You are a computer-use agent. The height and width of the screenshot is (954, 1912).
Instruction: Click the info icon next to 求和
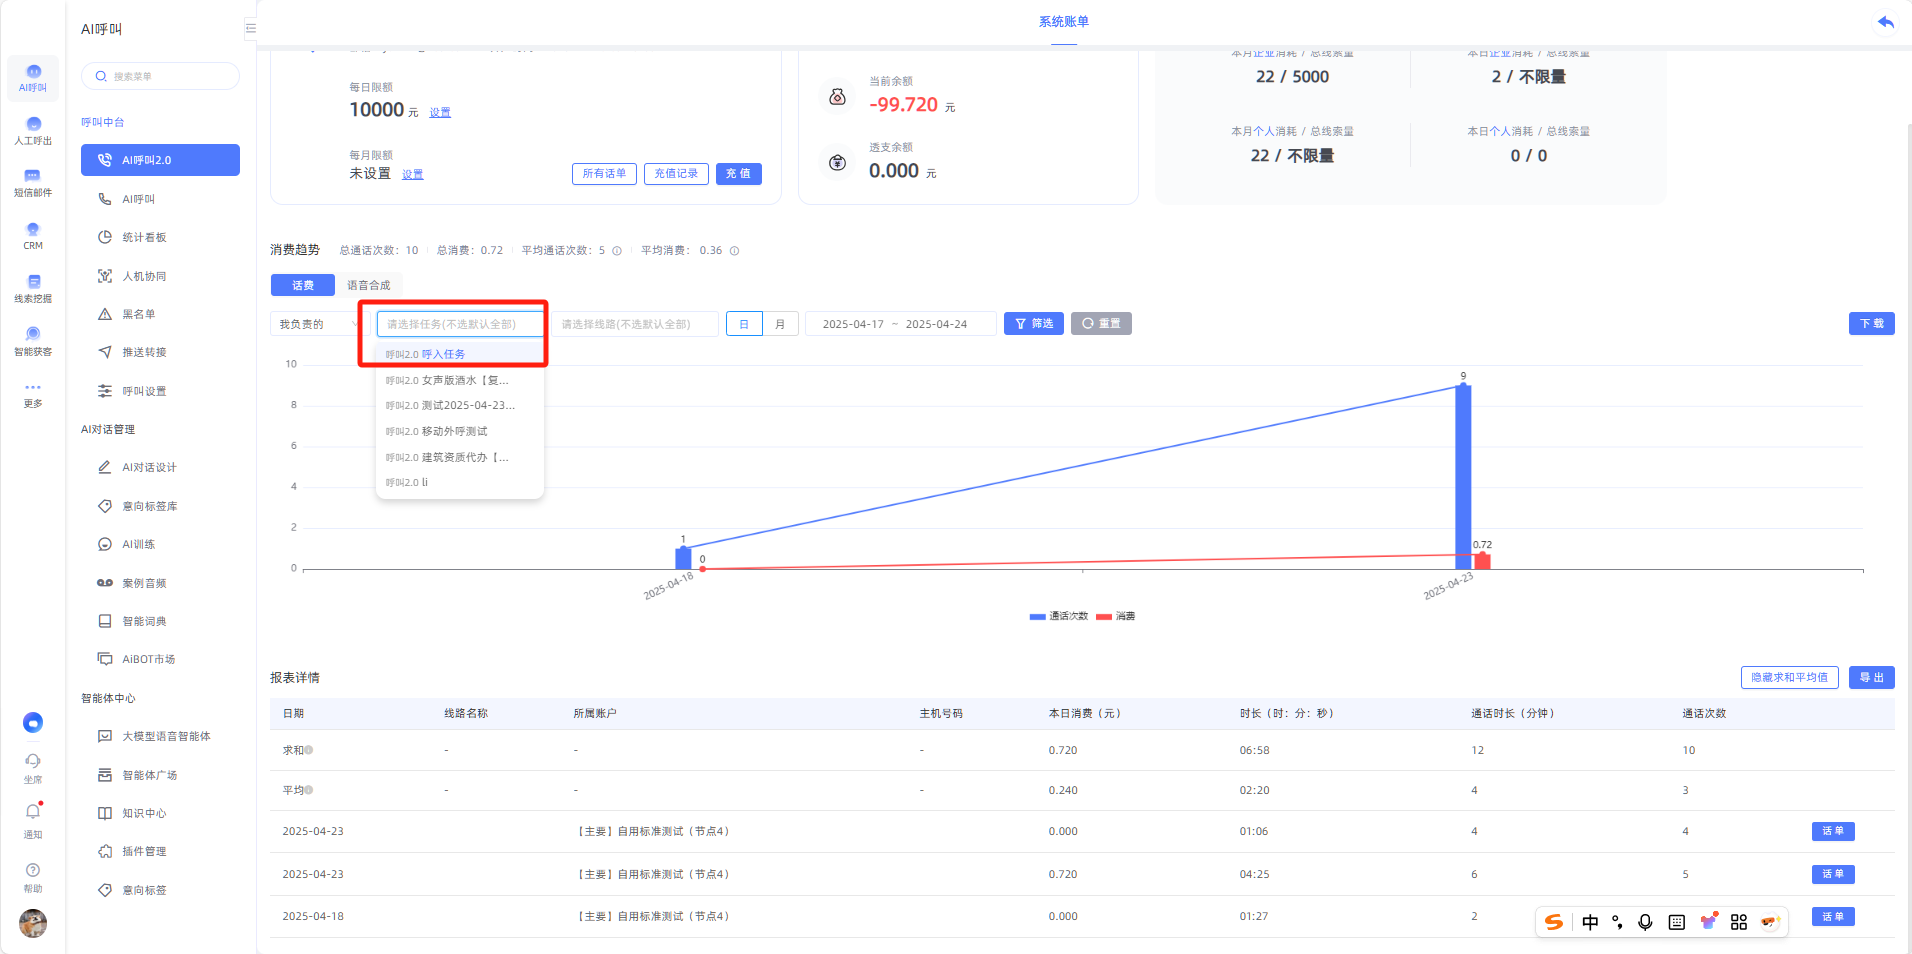[309, 750]
